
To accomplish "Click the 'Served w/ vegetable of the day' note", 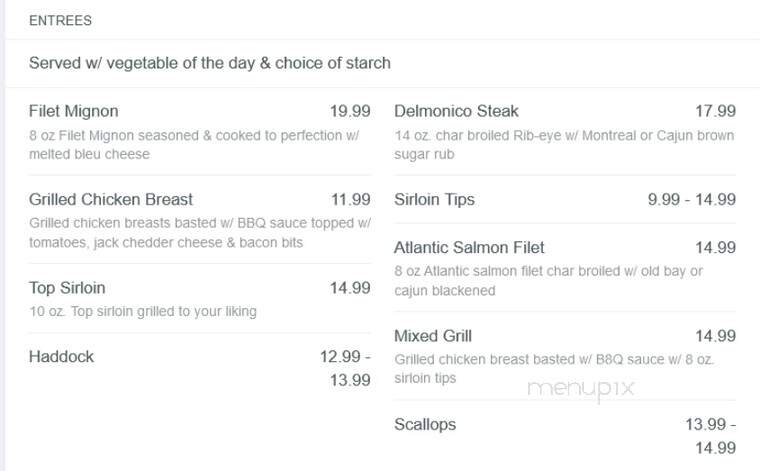I will pyautogui.click(x=210, y=63).
